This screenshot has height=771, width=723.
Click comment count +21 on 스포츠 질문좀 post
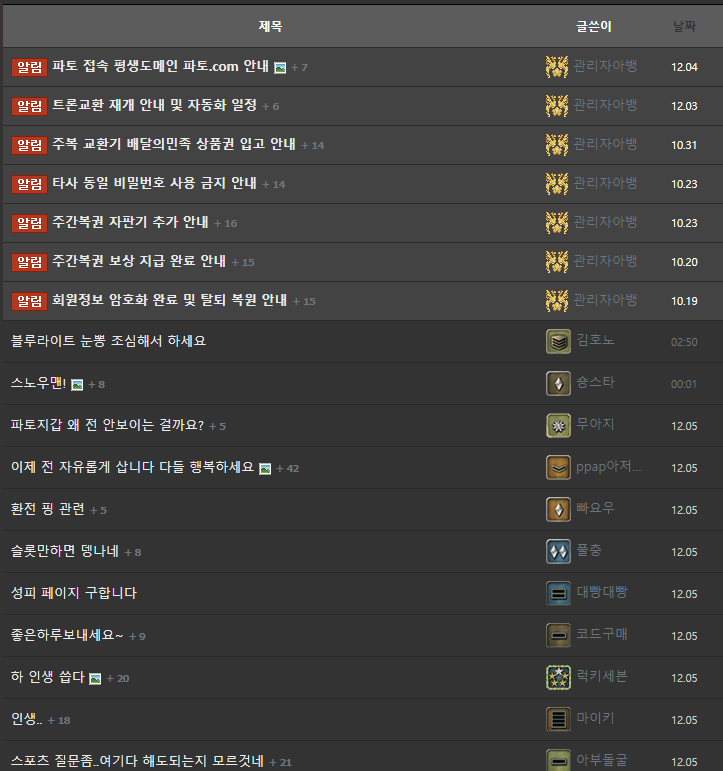click(281, 763)
